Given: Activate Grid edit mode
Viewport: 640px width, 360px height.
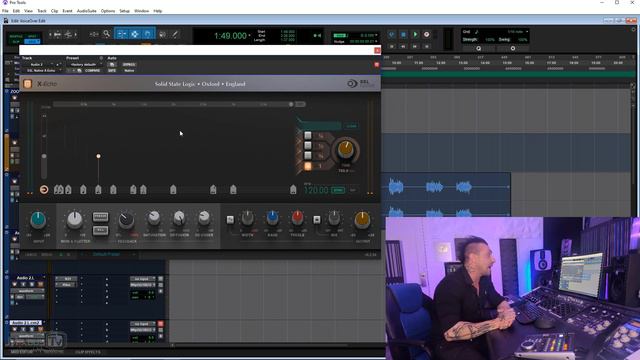Looking at the screenshot, I should (32, 42).
